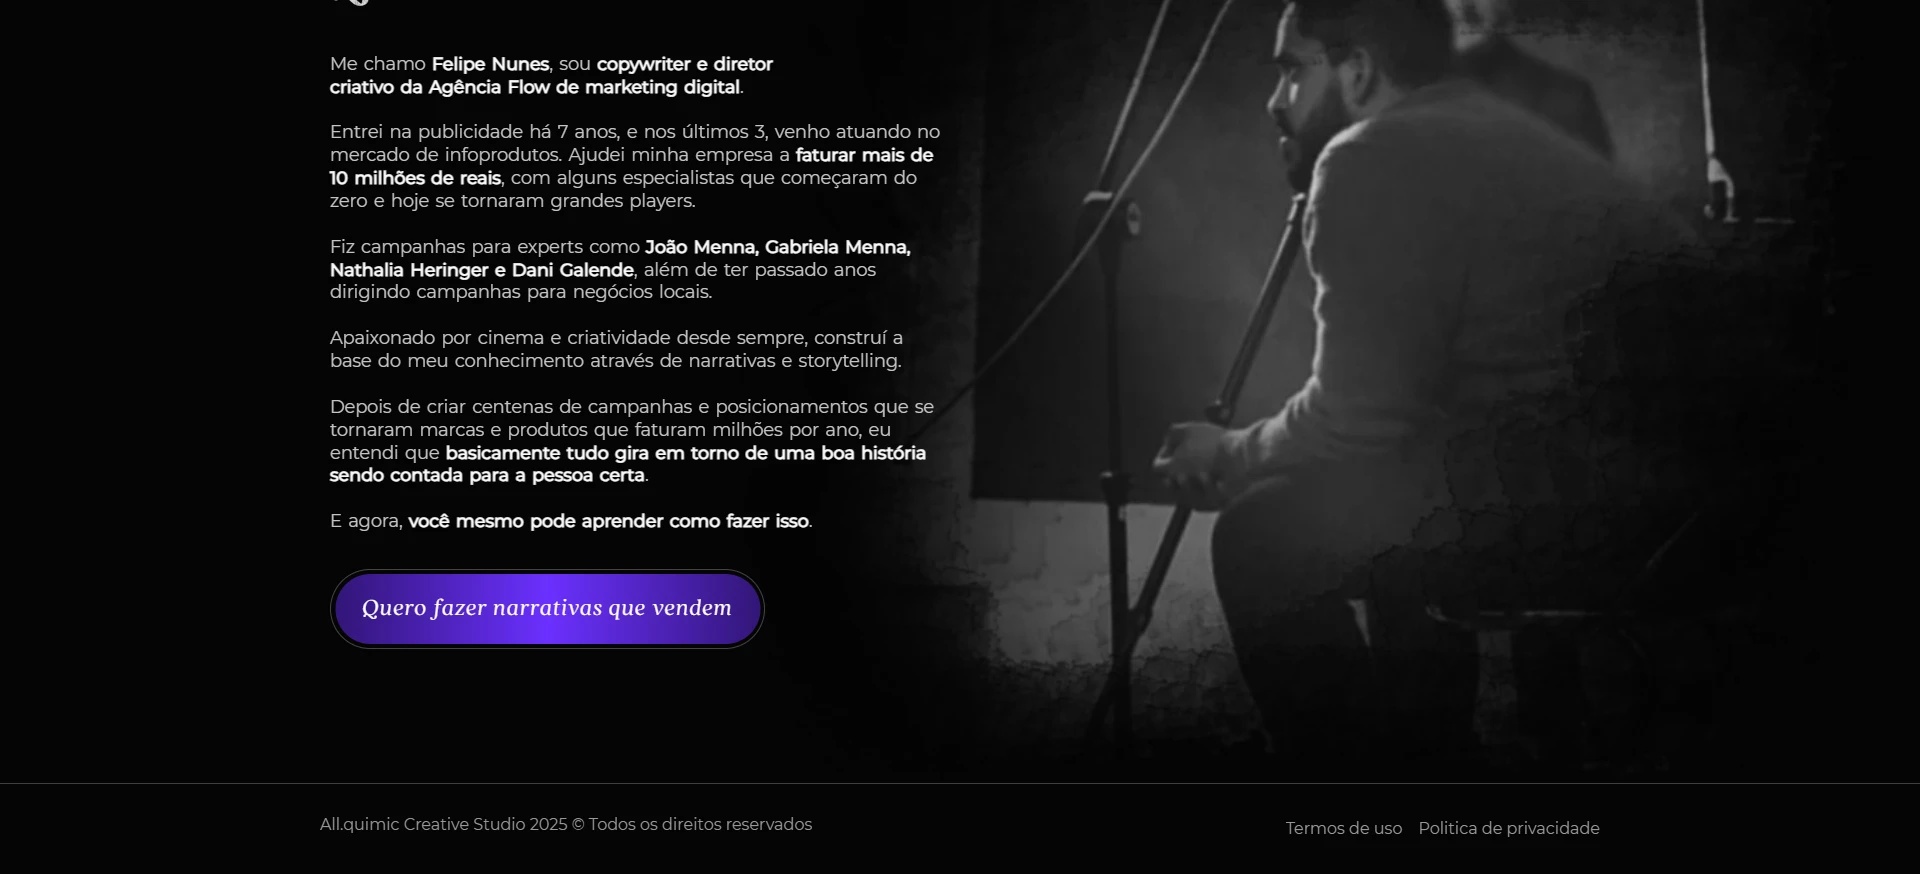Click the bold text 'Nathalia Heringer e Dani Galende'
1920x874 pixels.
pos(482,270)
